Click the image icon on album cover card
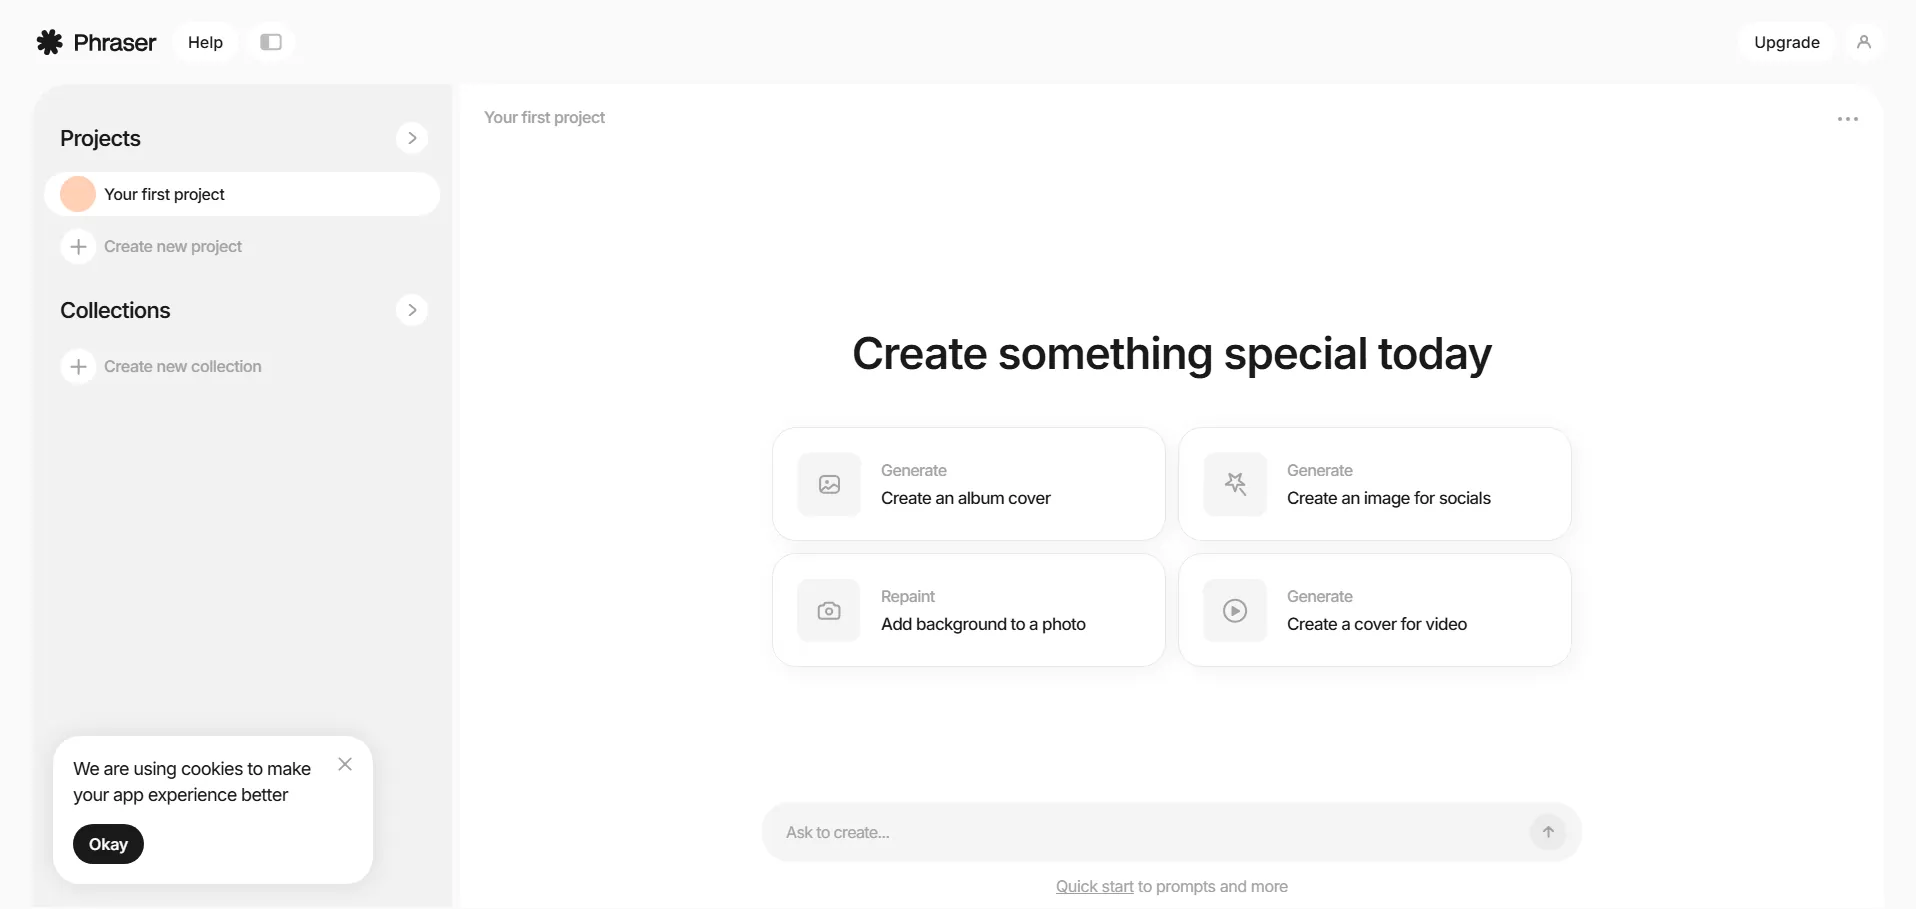 [x=829, y=485]
